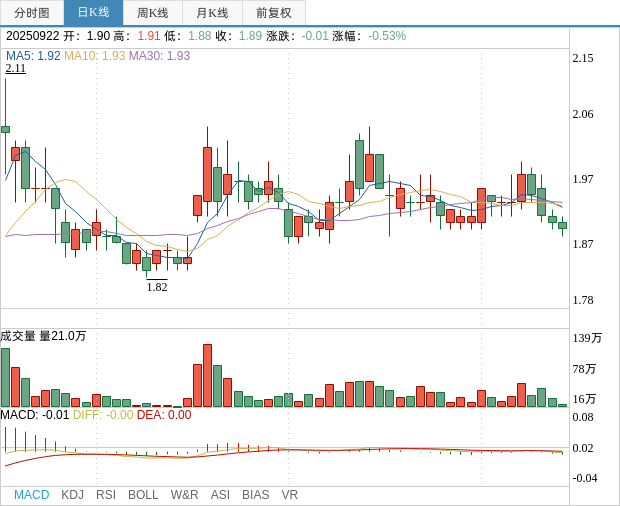Switch to the 分时图 tab

tap(32, 13)
